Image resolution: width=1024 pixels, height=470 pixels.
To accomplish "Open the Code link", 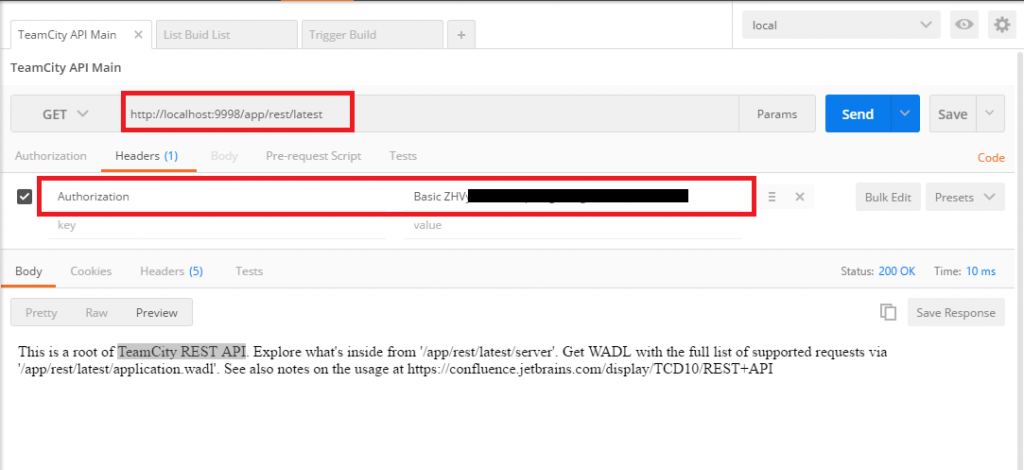I will point(991,157).
